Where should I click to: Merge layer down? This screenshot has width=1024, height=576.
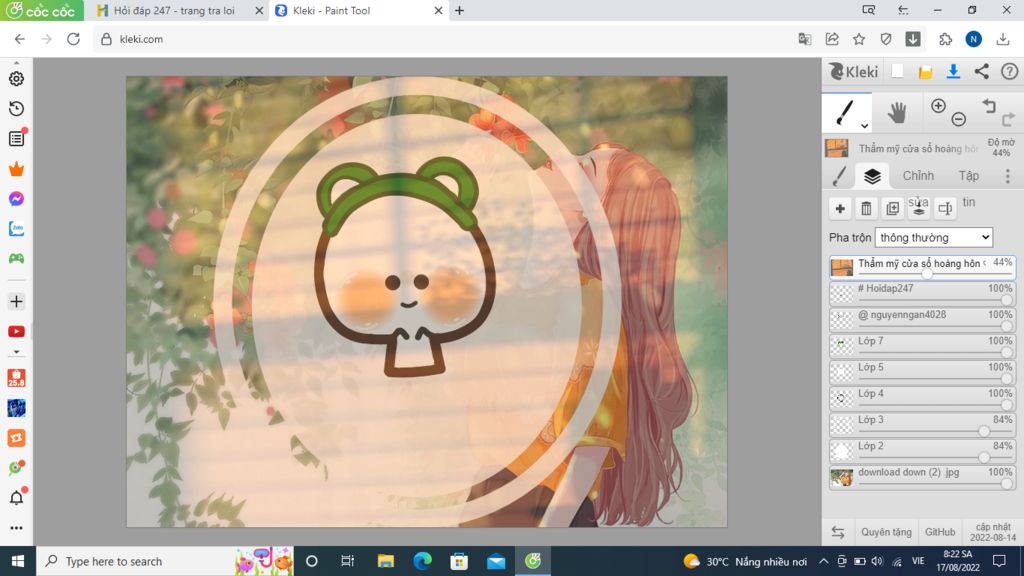[x=918, y=208]
